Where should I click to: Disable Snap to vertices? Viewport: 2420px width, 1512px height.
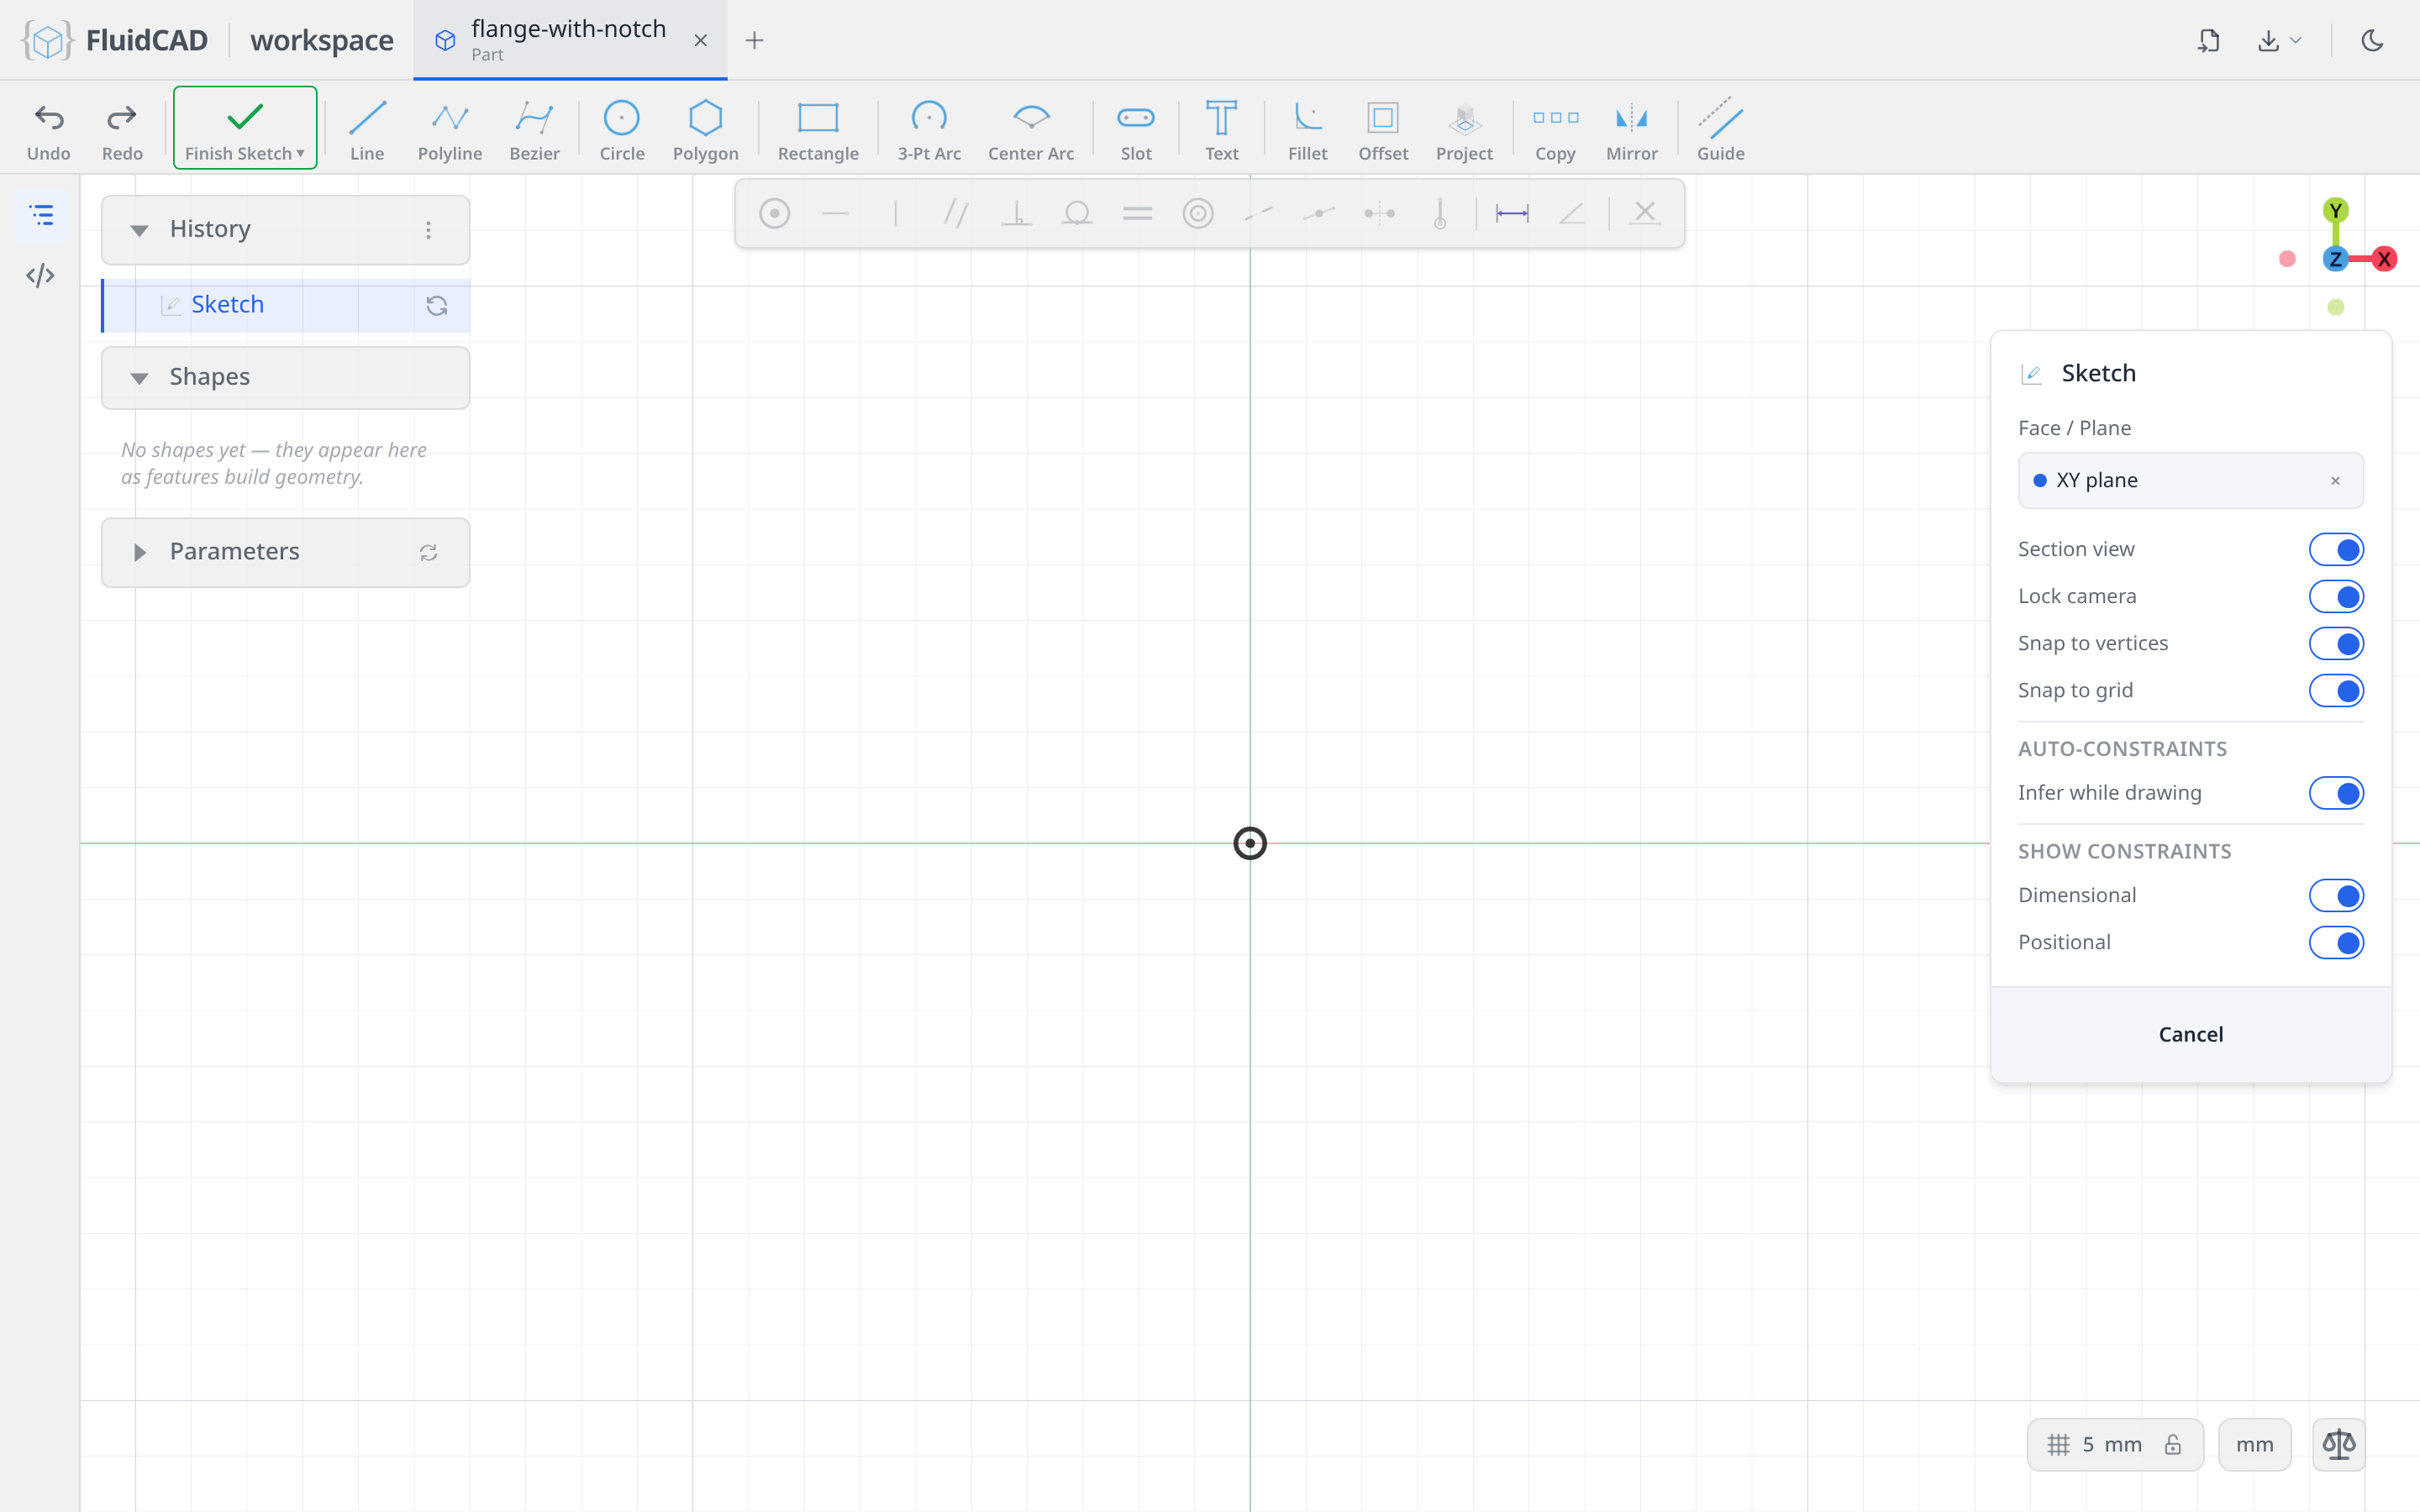pos(2336,643)
